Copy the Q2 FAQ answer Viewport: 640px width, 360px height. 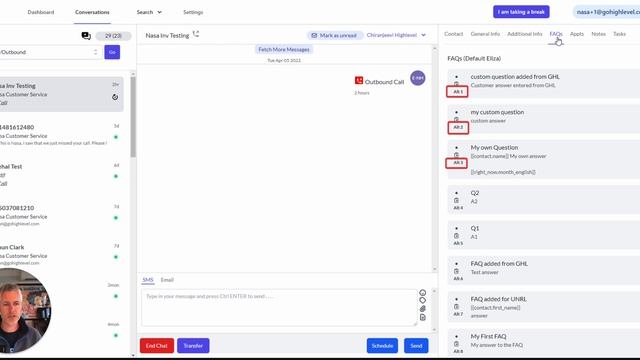(456, 200)
